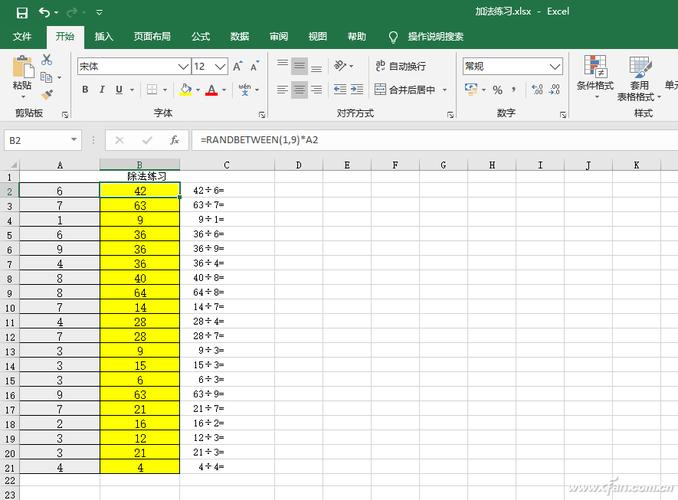The width and height of the screenshot is (678, 500).
Task: Open the 宋体 font name dropdown
Action: tap(183, 67)
